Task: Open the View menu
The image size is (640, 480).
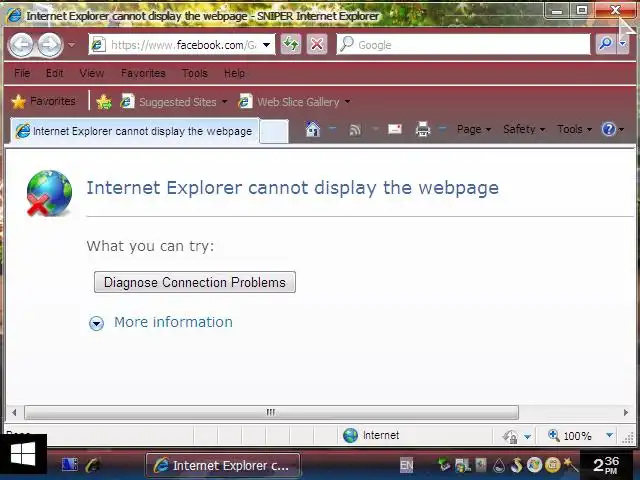Action: 92,73
